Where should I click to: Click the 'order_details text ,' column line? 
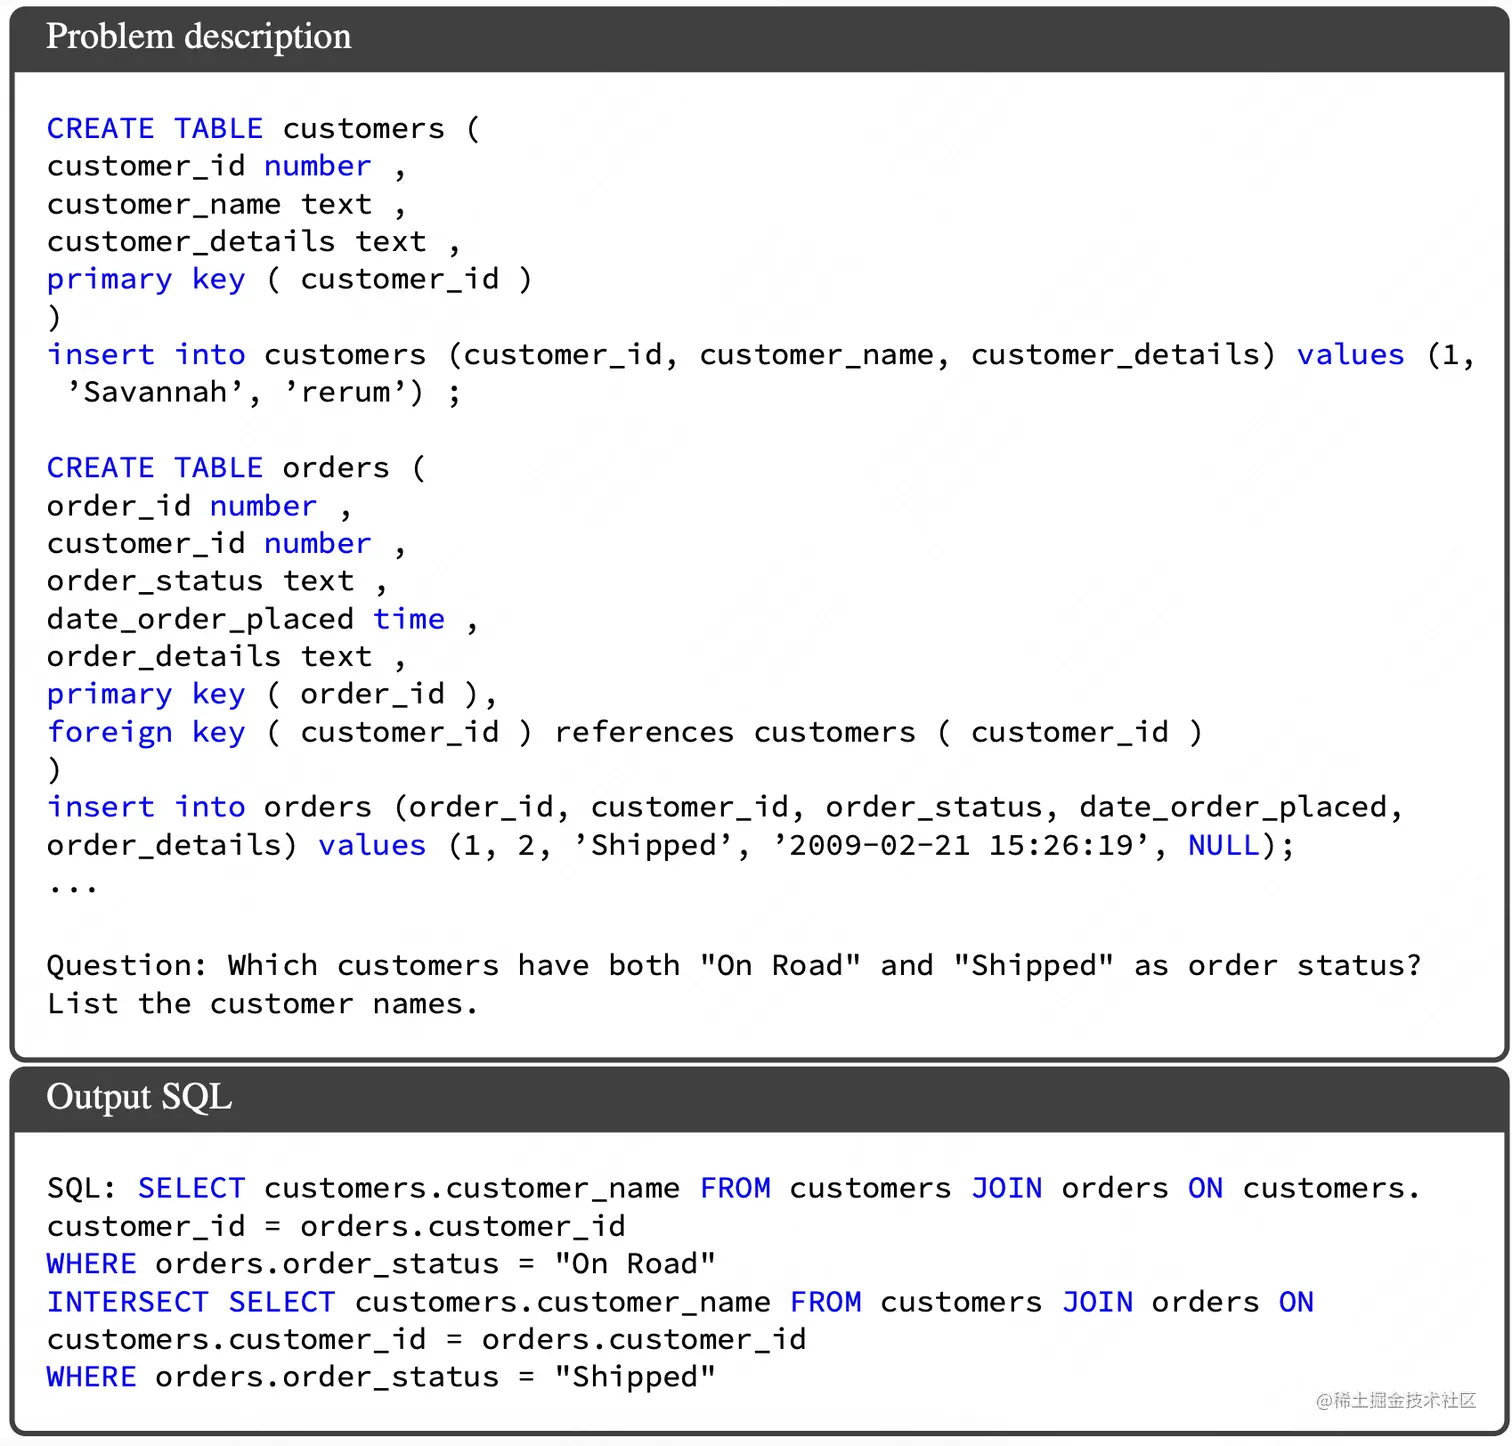click(x=226, y=657)
